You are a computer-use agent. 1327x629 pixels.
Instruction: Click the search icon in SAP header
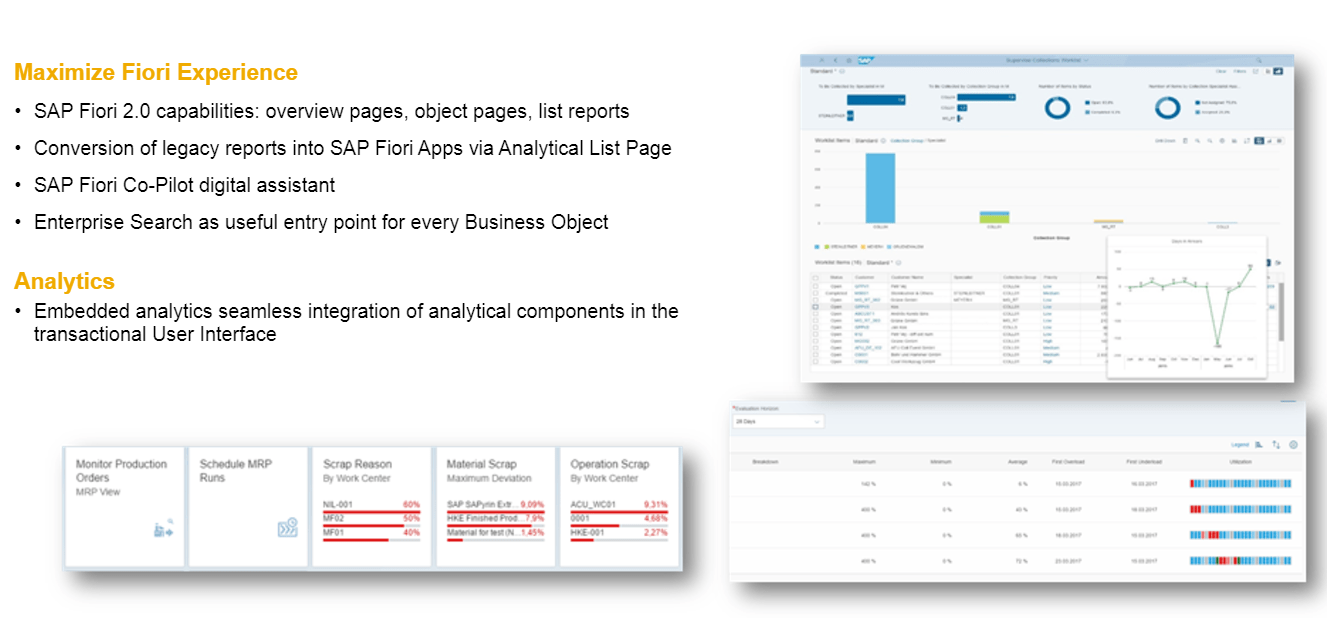click(x=1258, y=61)
